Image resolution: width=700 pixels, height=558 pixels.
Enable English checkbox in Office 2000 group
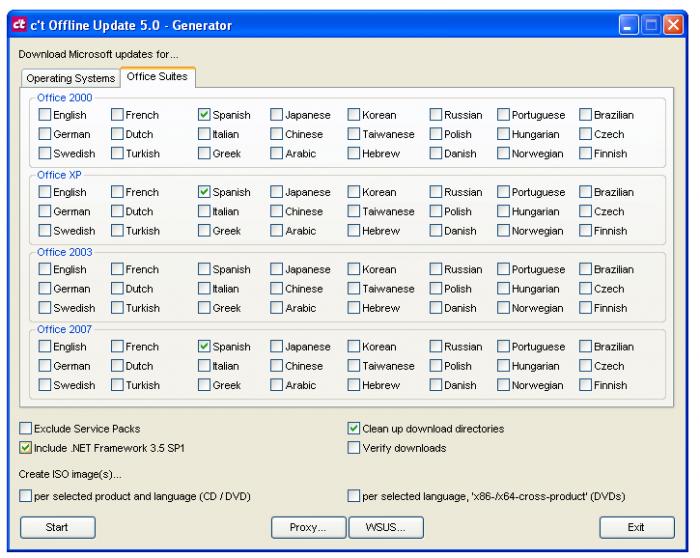(44, 115)
